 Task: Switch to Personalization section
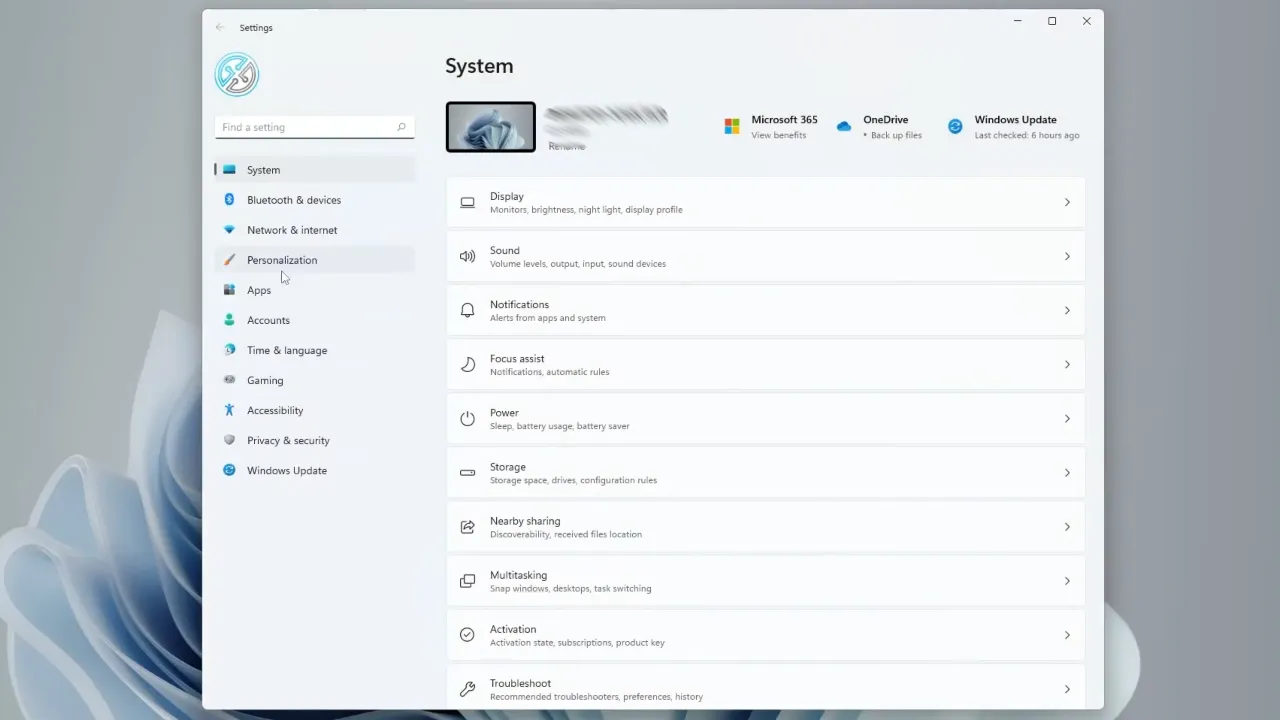coord(282,260)
